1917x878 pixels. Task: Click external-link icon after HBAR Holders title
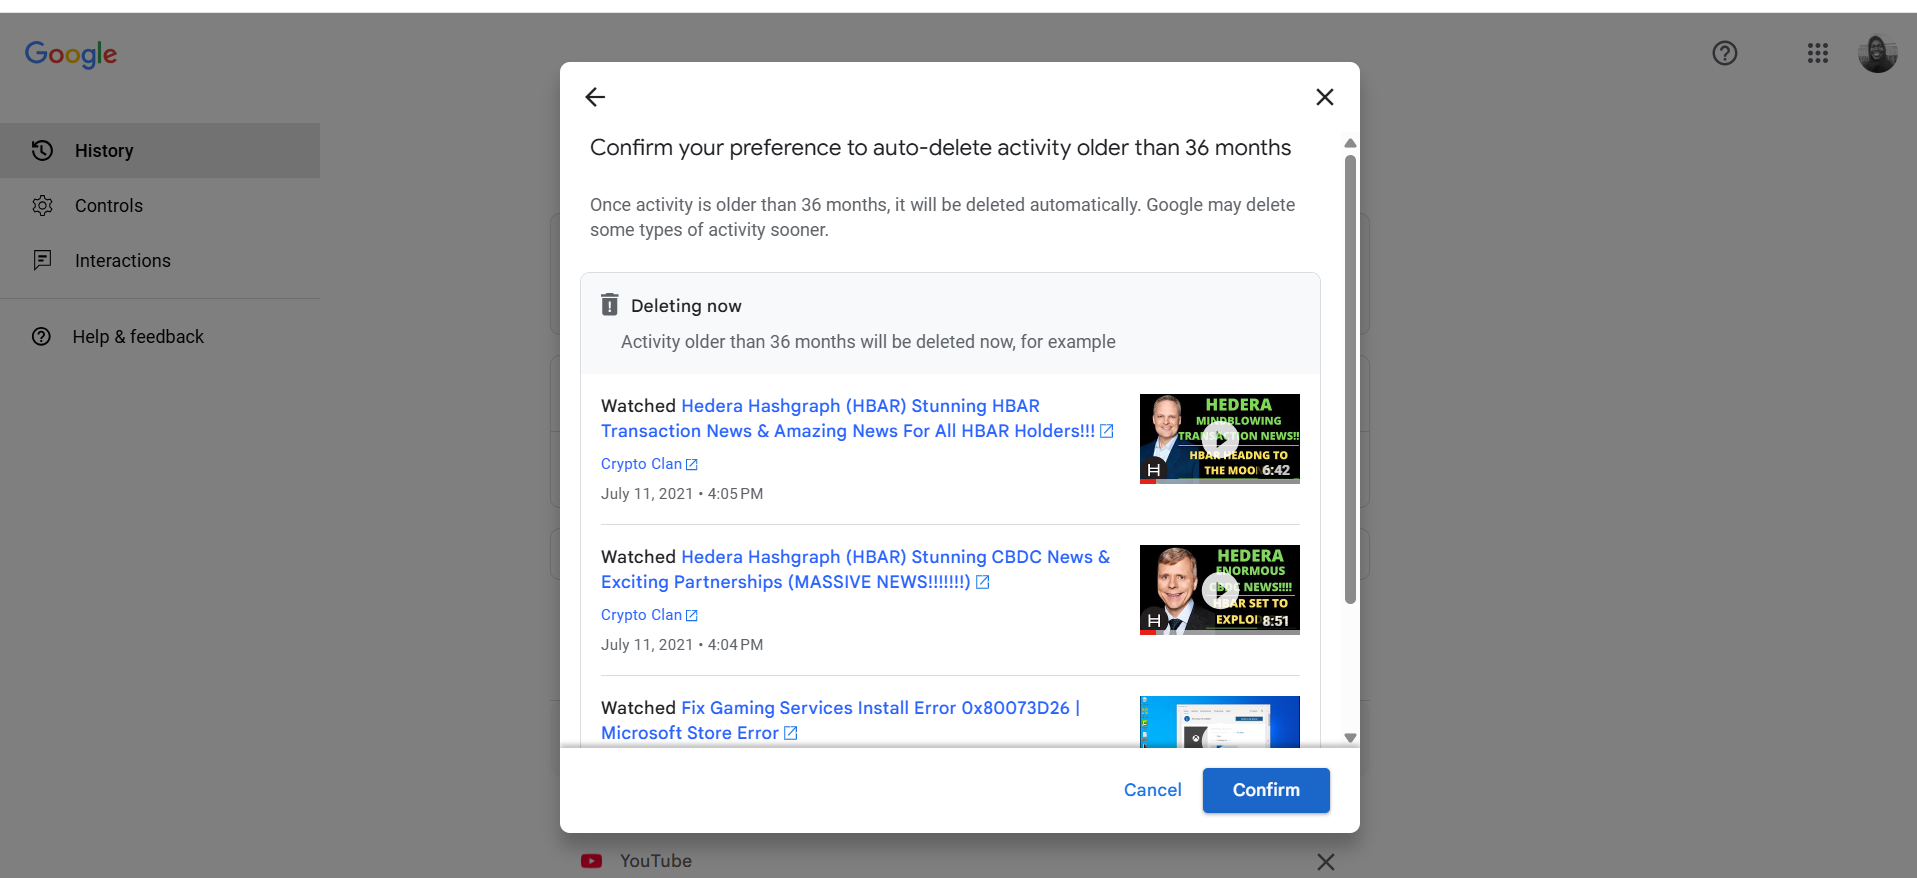[x=1106, y=431]
